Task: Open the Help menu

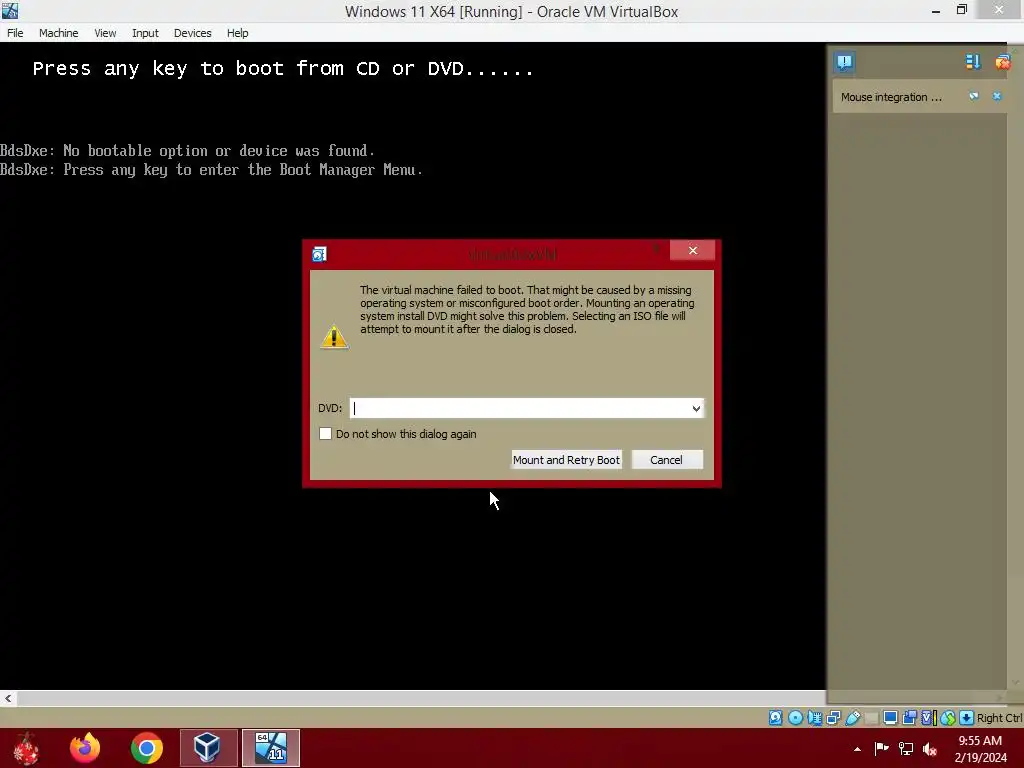Action: coord(237,33)
